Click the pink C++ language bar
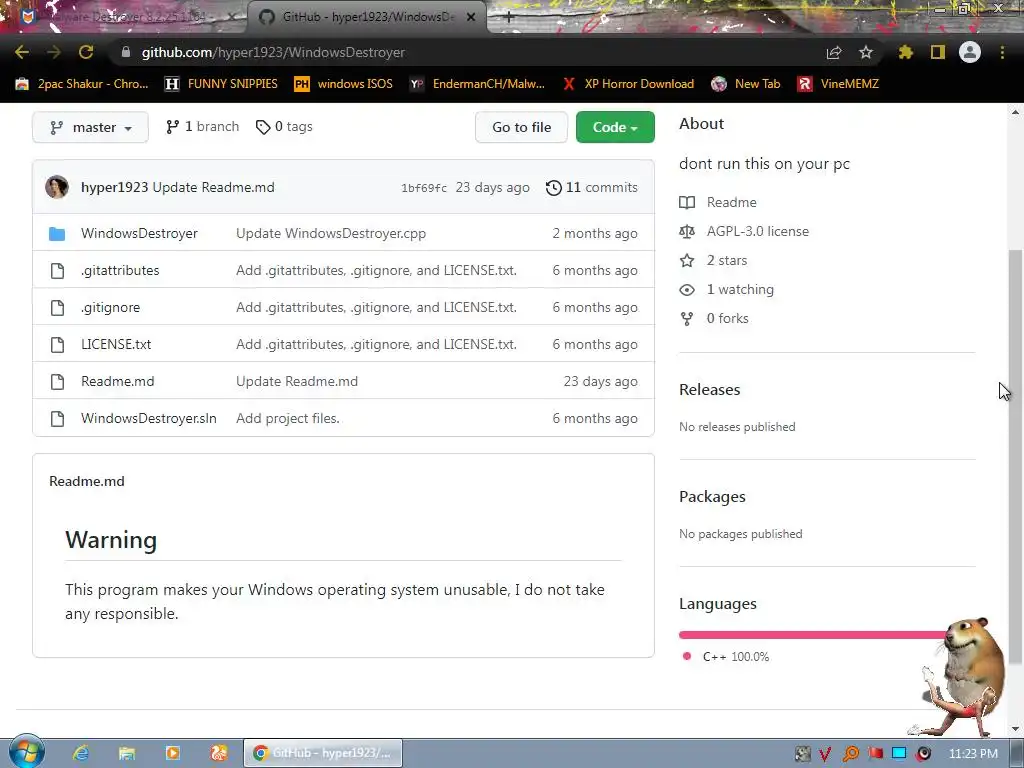Viewport: 1024px width, 768px height. (x=813, y=635)
